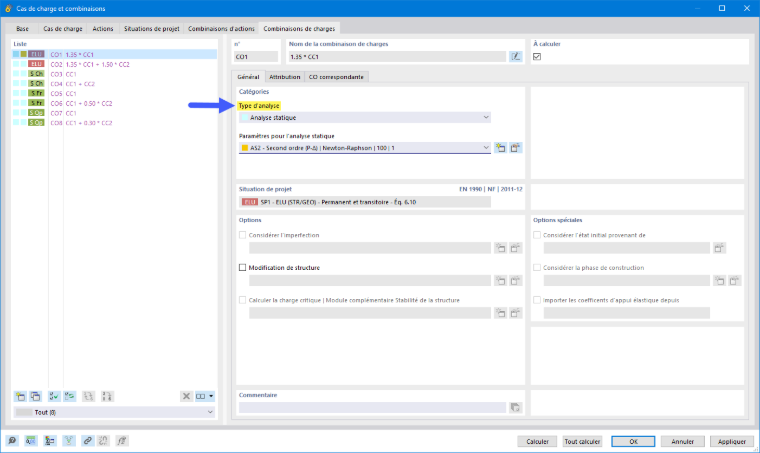Open the CO correspondante sub-tab

pyautogui.click(x=336, y=77)
